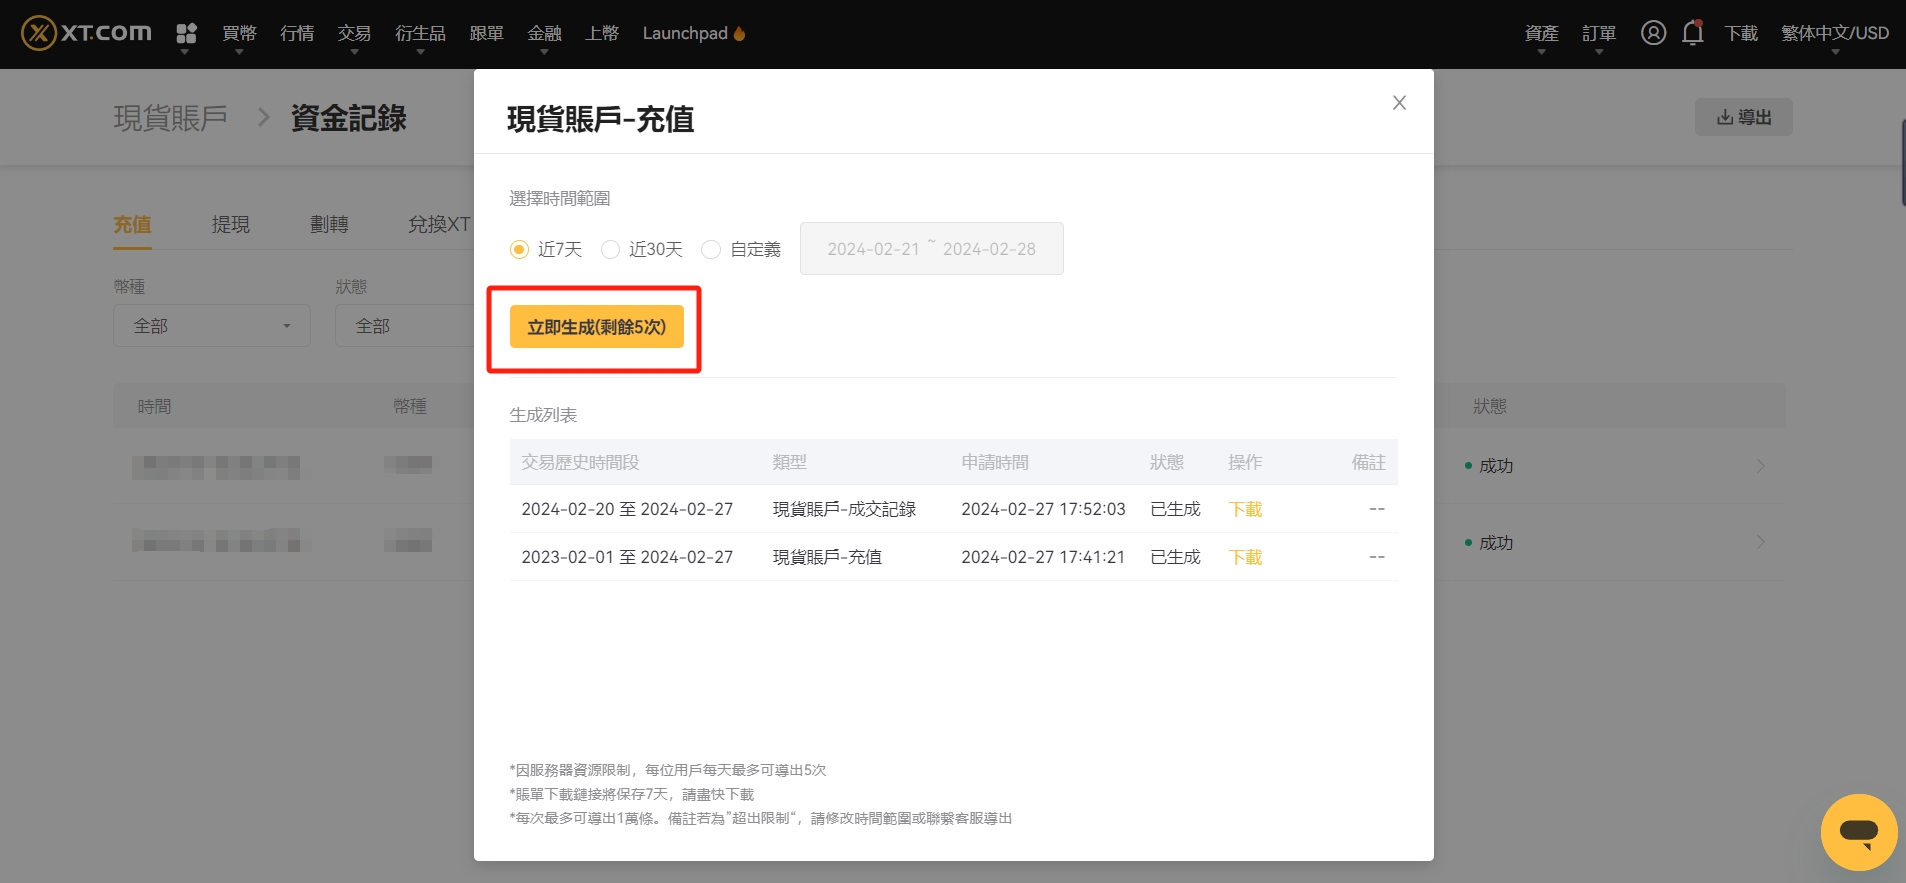
Task: Open the 行情 menu item
Action: [x=297, y=33]
